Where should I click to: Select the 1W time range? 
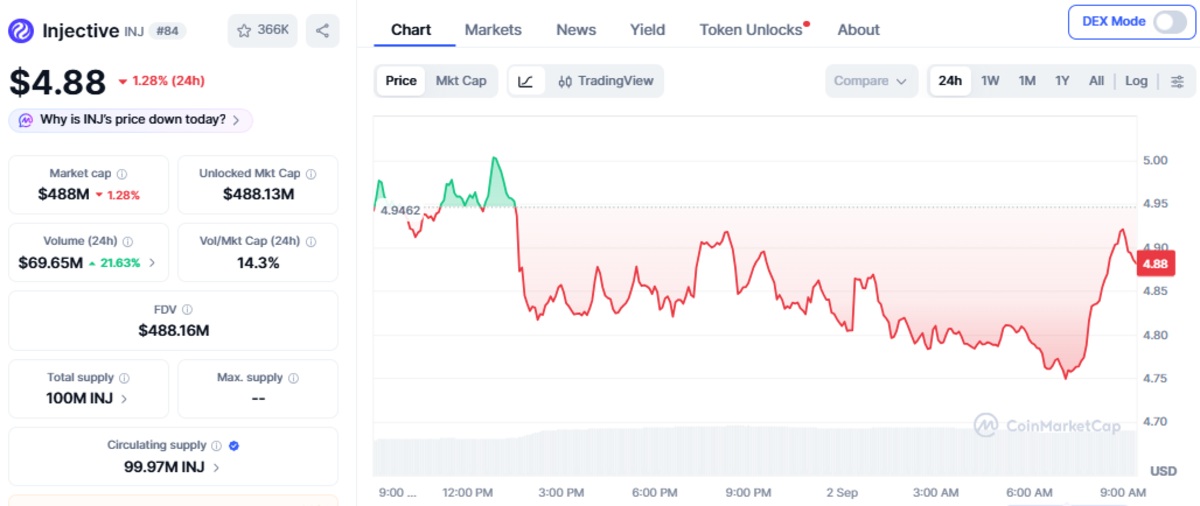point(990,81)
